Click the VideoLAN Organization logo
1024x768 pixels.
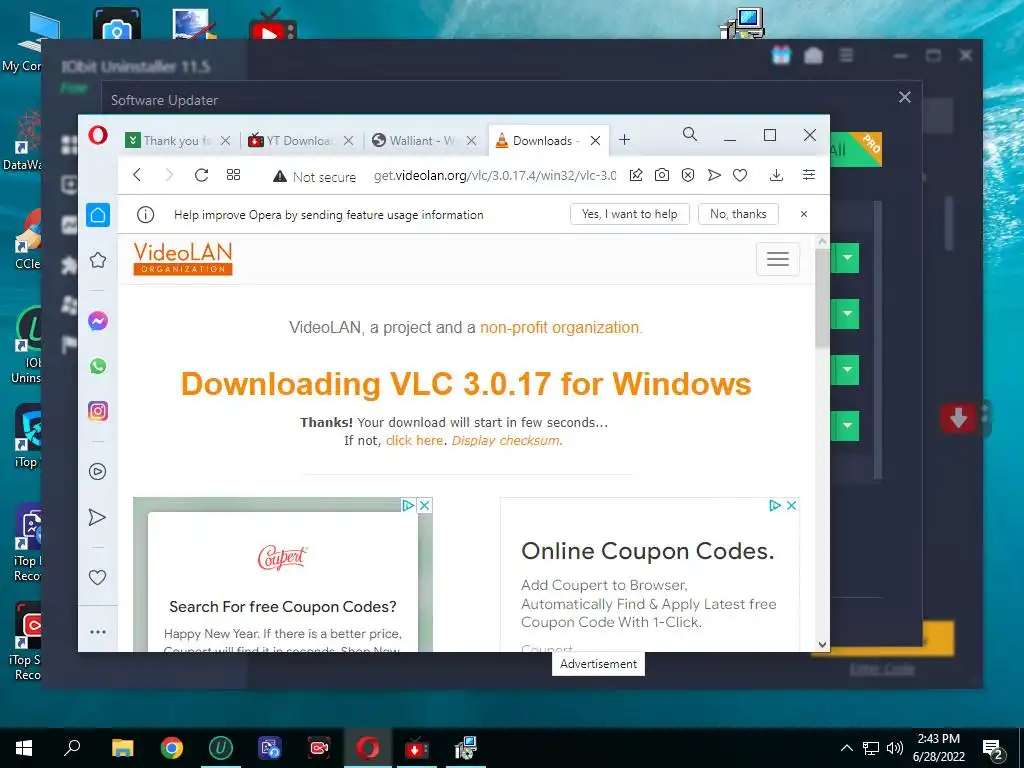click(x=183, y=259)
